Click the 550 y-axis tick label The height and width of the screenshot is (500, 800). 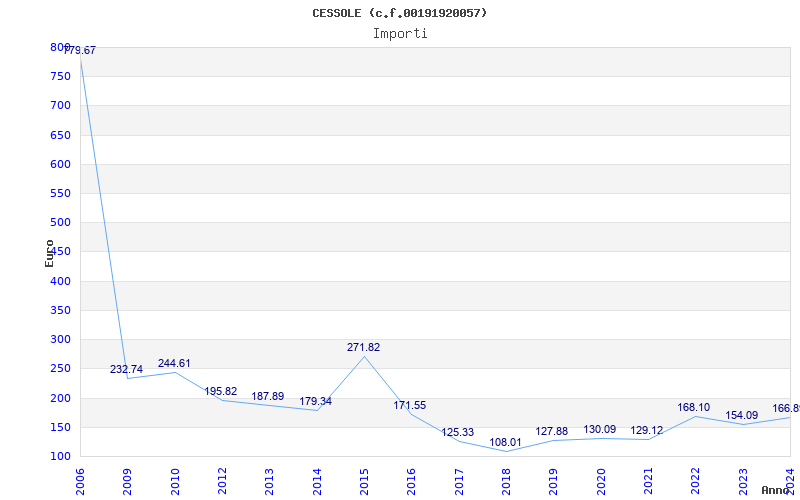60,193
